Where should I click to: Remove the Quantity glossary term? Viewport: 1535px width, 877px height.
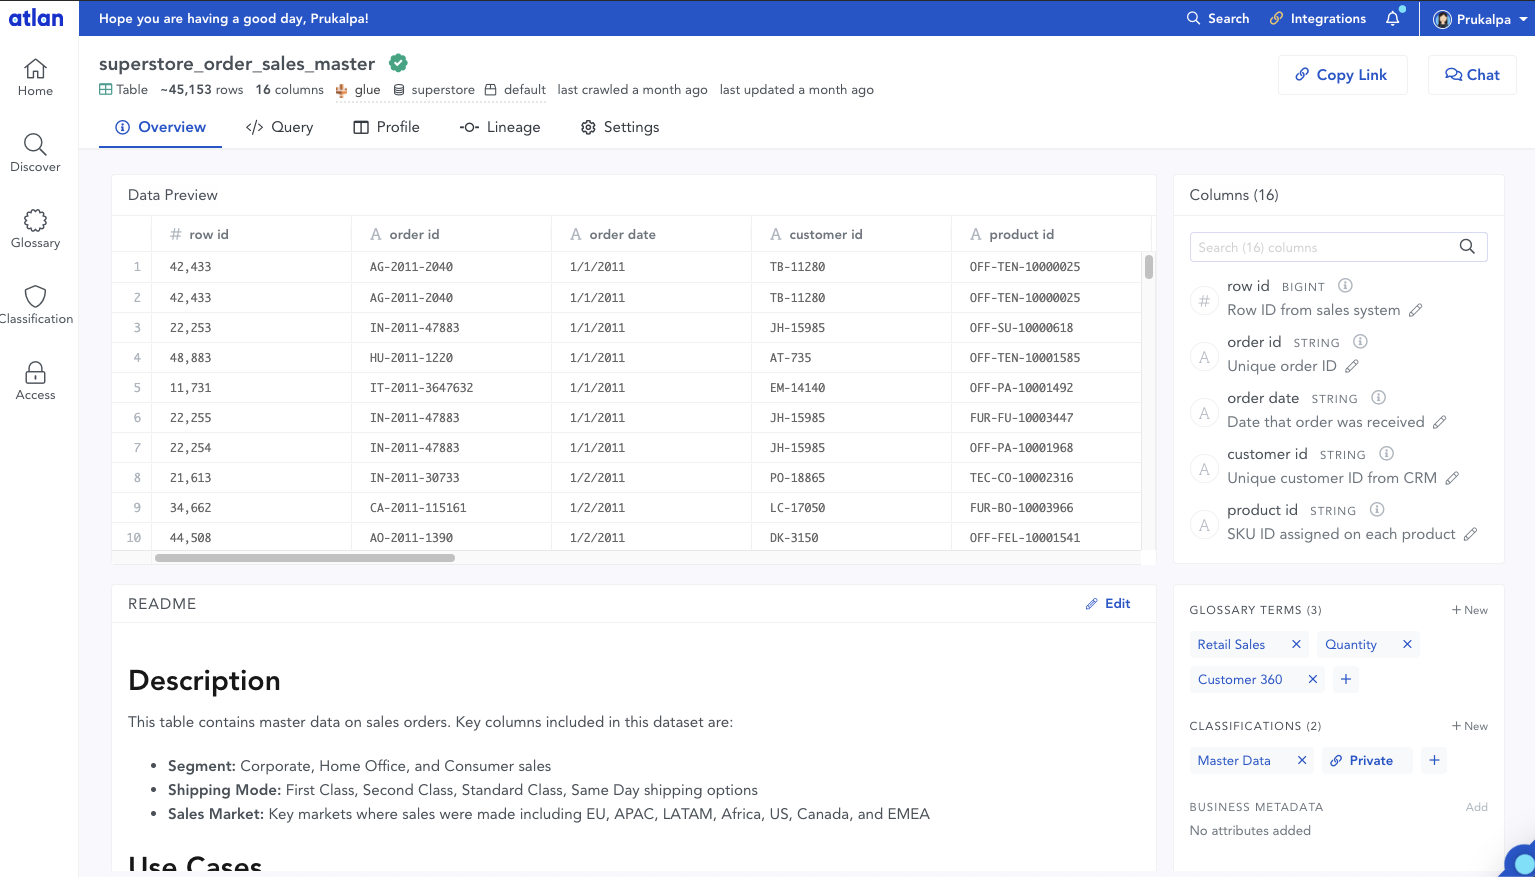point(1407,645)
